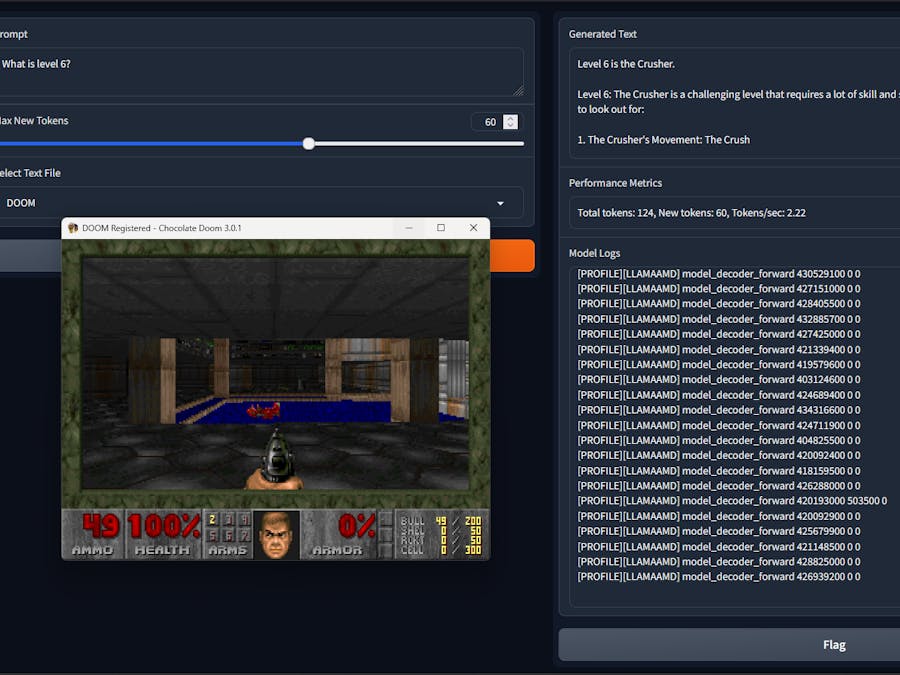Click the BULL 49 / 200 ammo row

pos(441,521)
